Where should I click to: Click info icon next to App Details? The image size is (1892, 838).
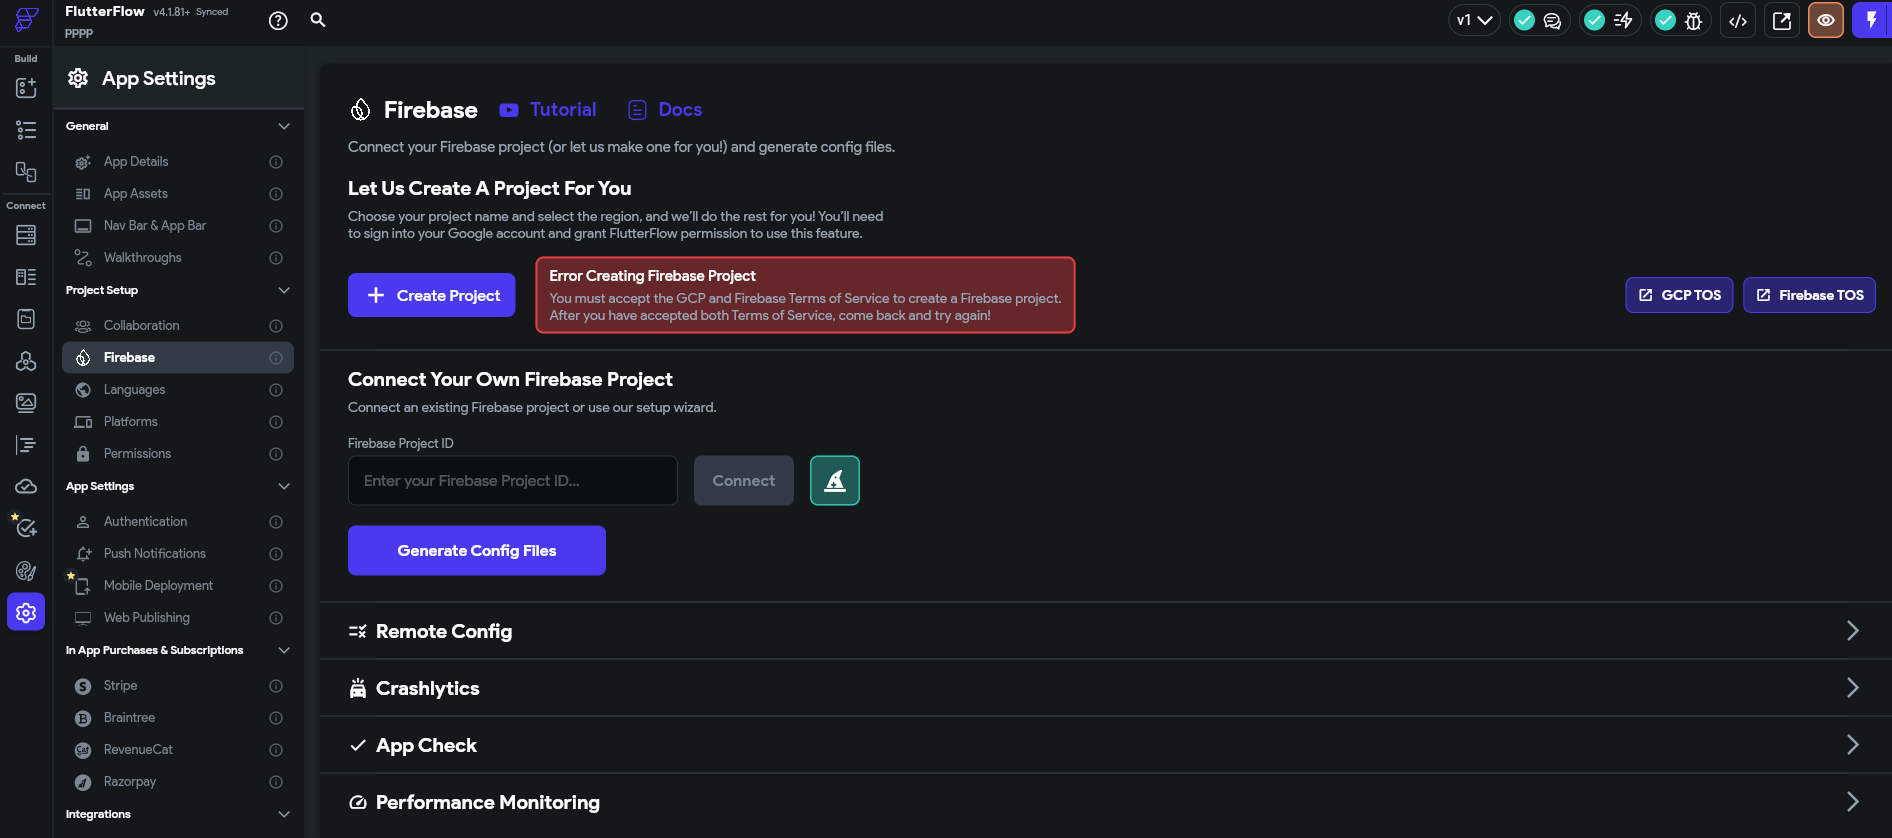point(276,162)
